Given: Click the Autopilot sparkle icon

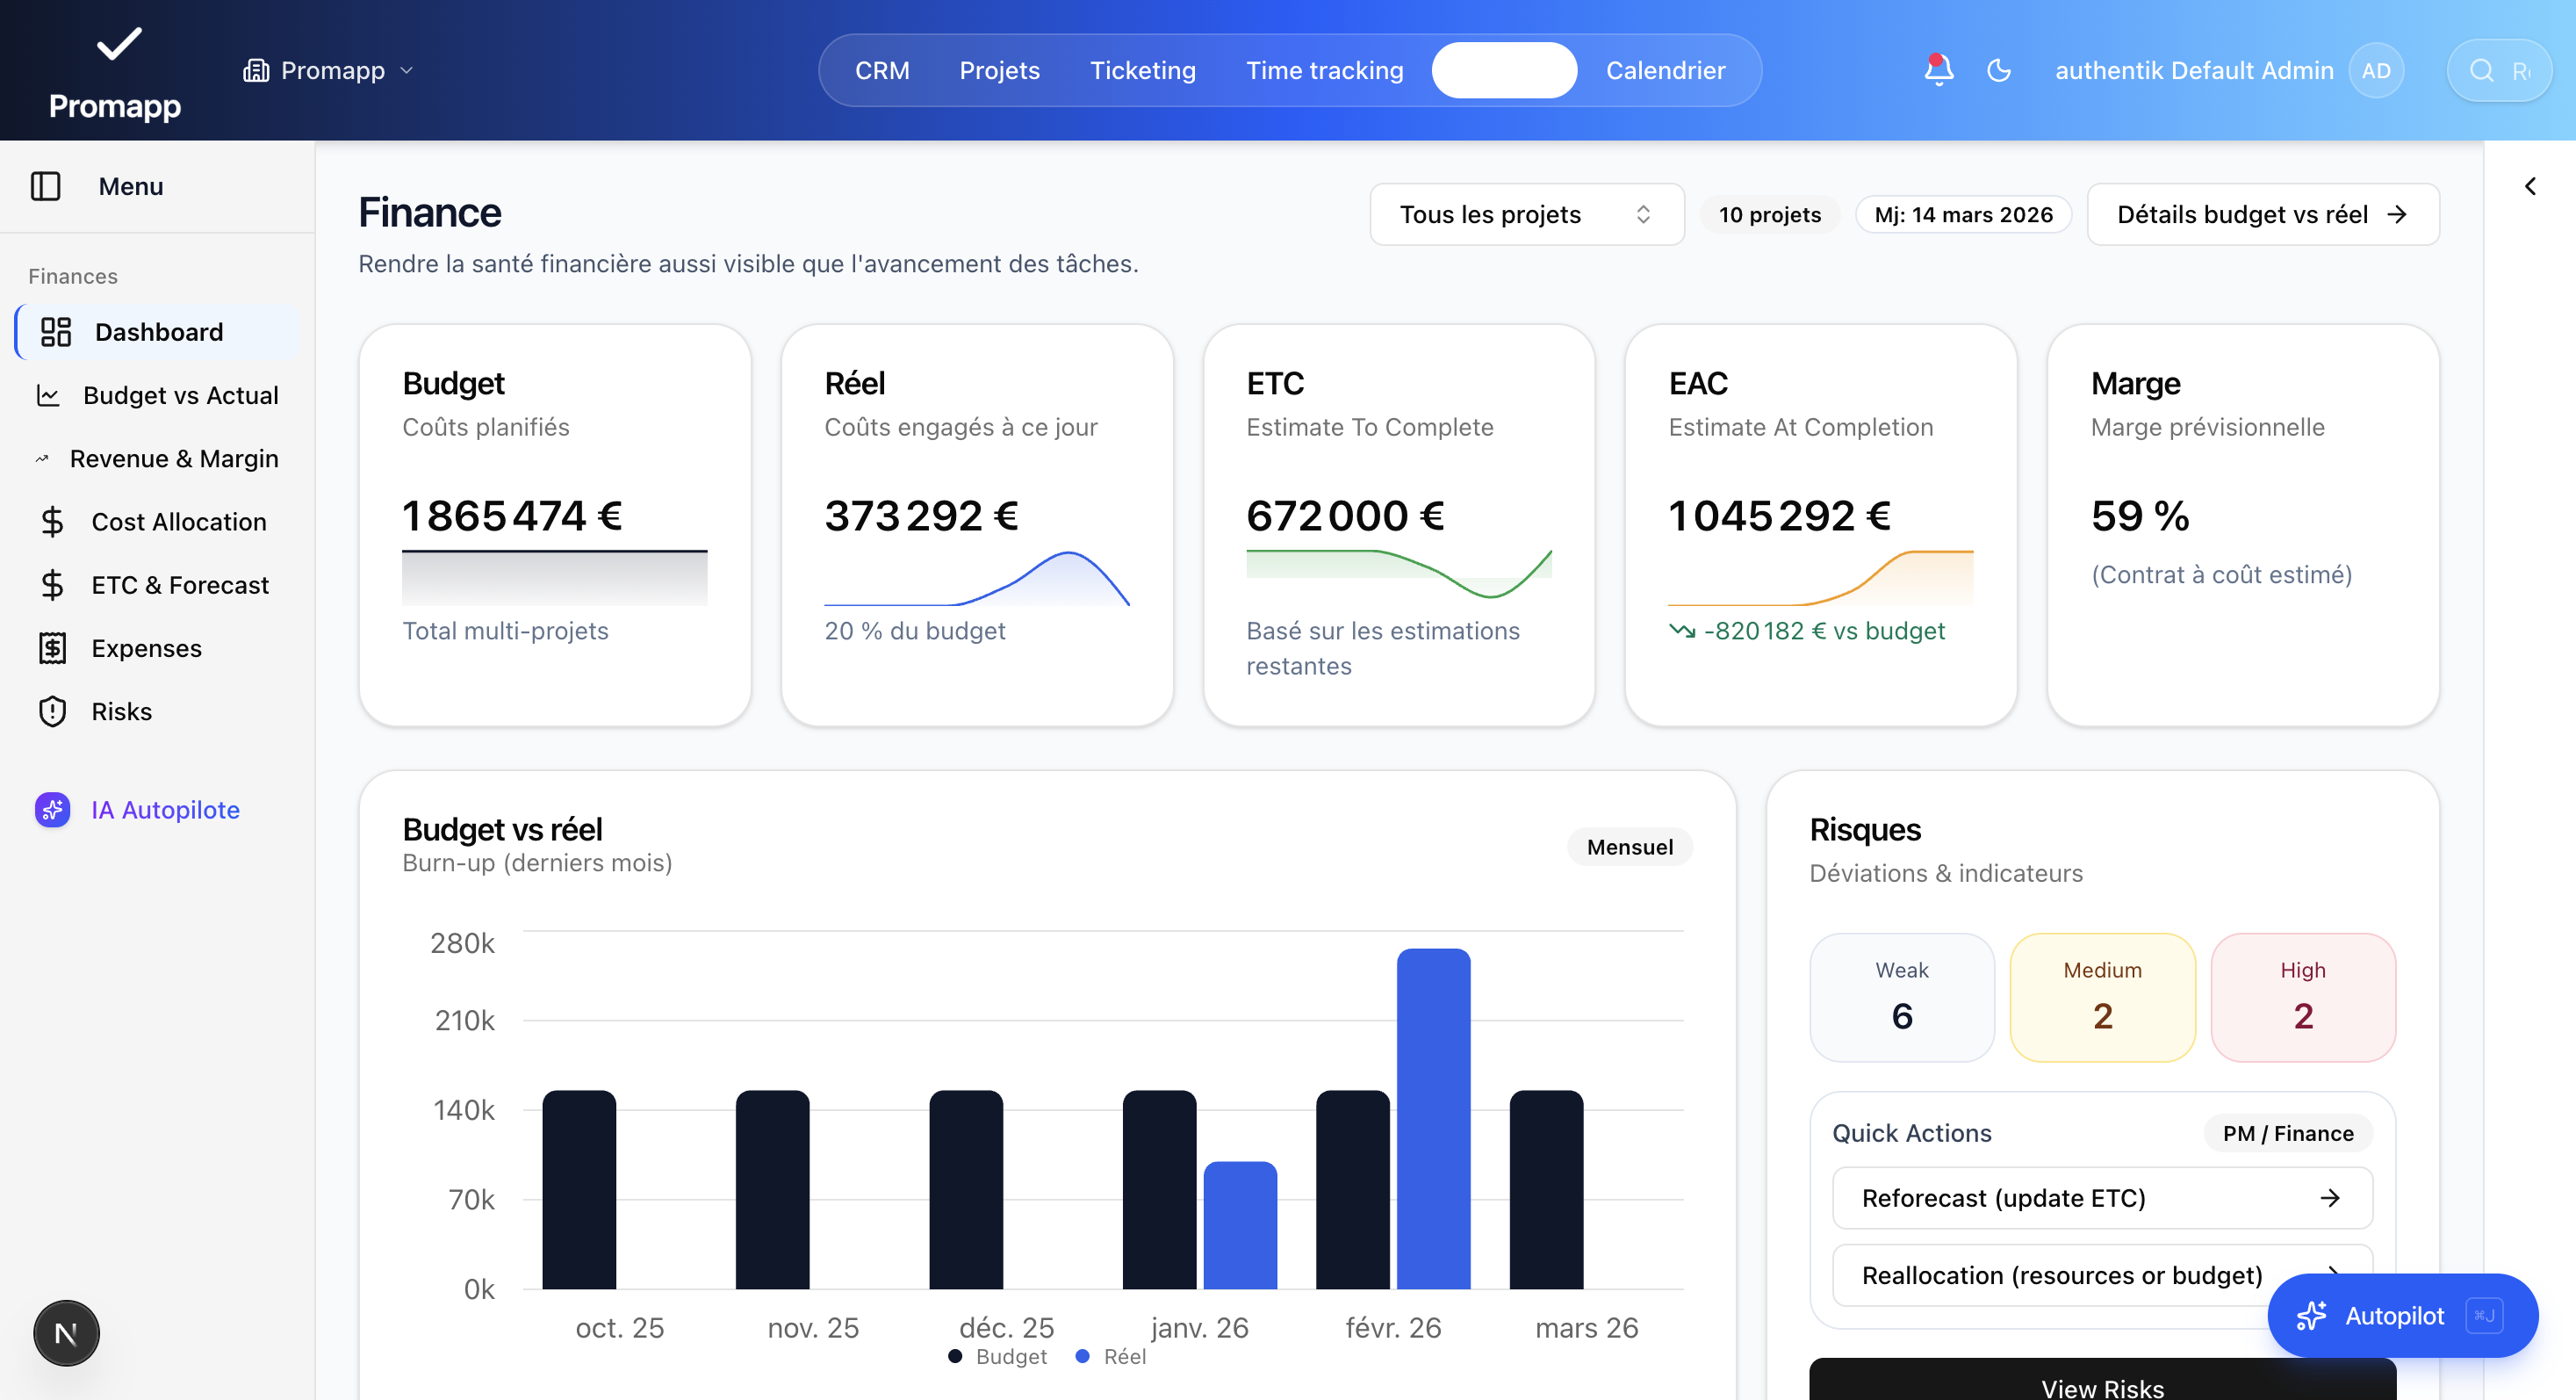Looking at the screenshot, I should coord(2311,1315).
